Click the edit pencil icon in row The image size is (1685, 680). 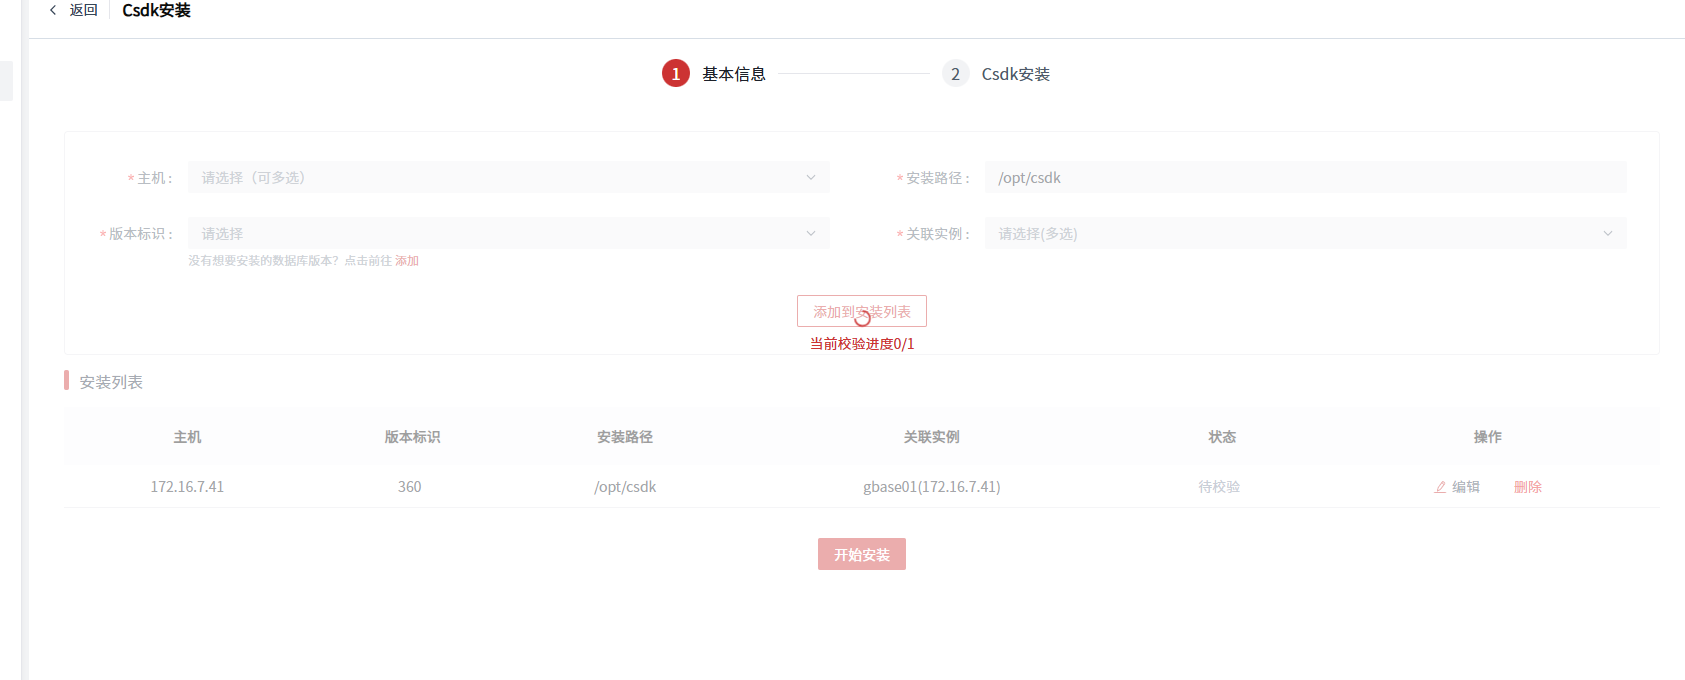(1440, 487)
